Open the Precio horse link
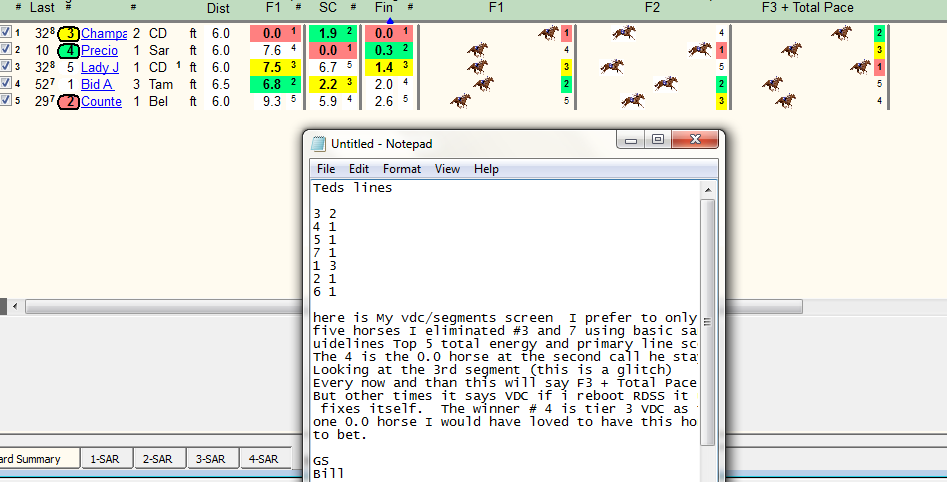This screenshot has height=482, width=947. [100, 50]
